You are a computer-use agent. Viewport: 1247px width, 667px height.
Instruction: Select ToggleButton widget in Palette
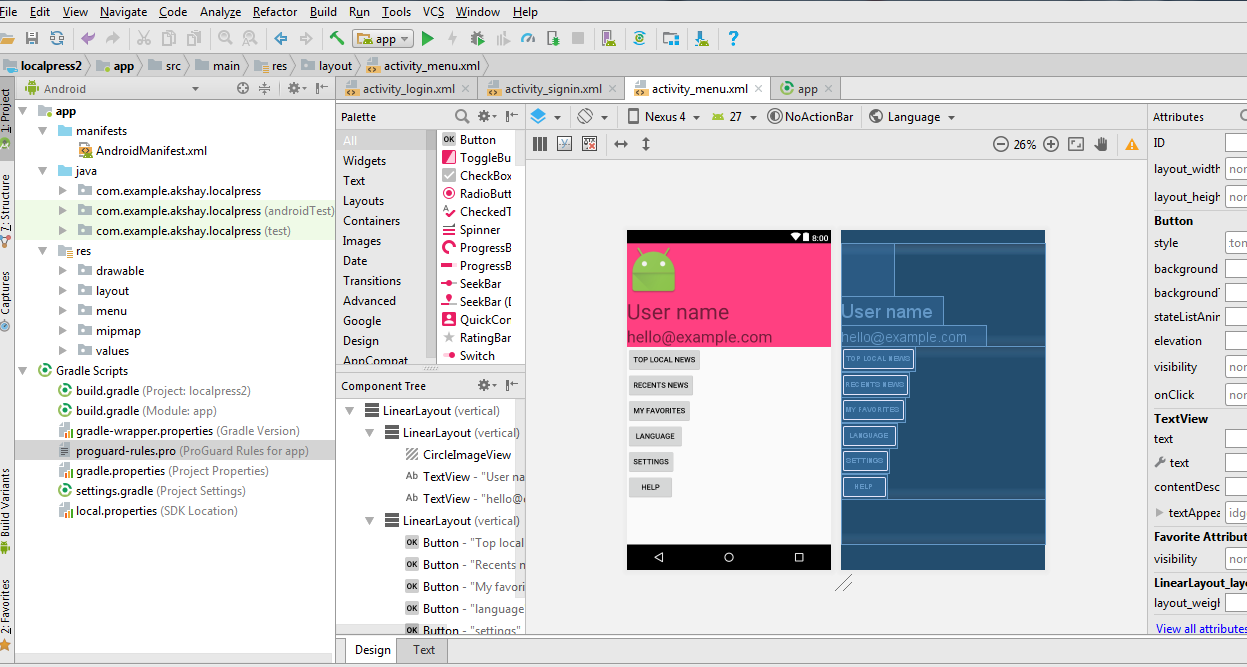[x=477, y=158]
